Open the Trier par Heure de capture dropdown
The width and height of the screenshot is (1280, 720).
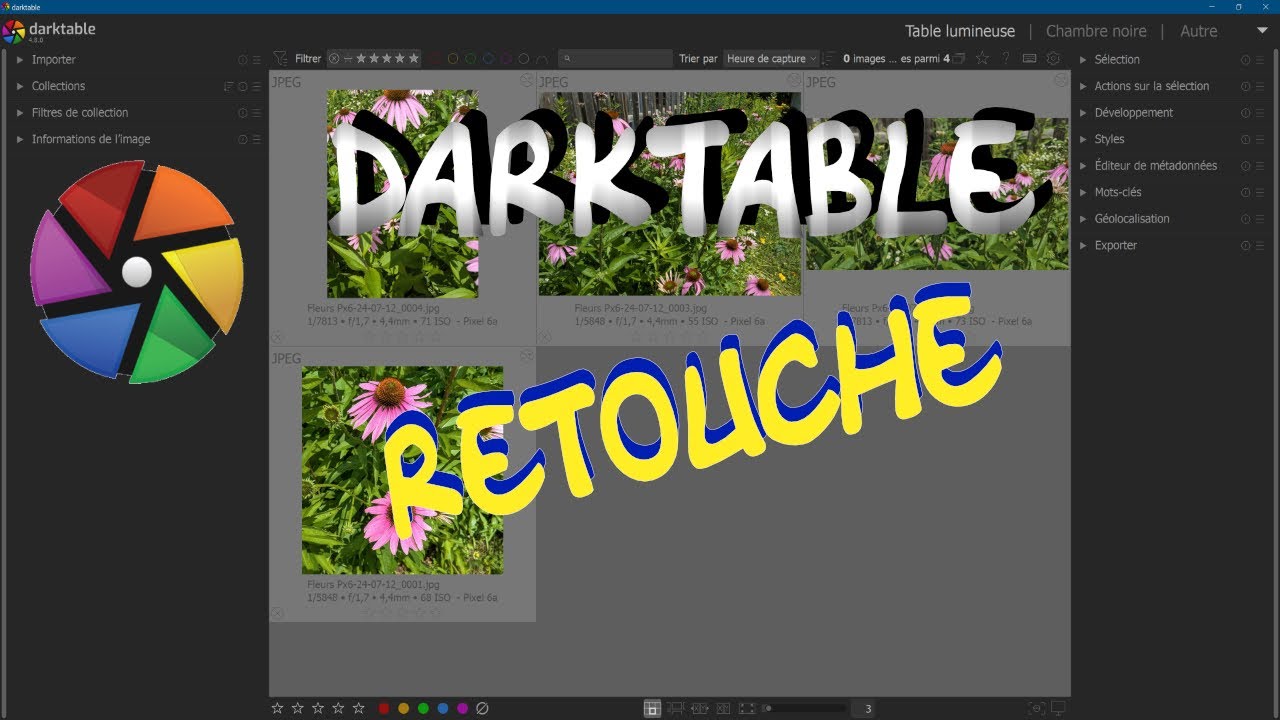pos(772,59)
